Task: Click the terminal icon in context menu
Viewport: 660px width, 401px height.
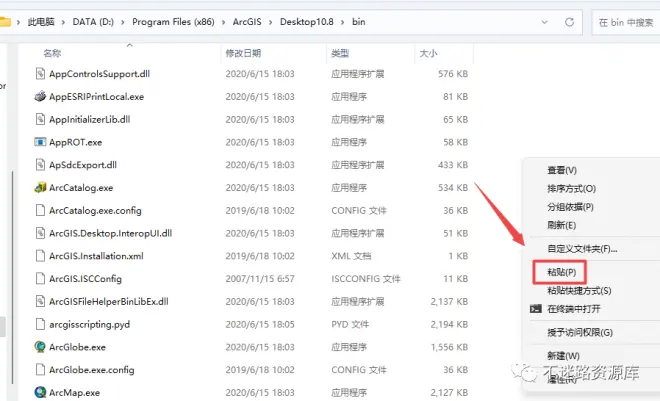Action: [x=535, y=309]
